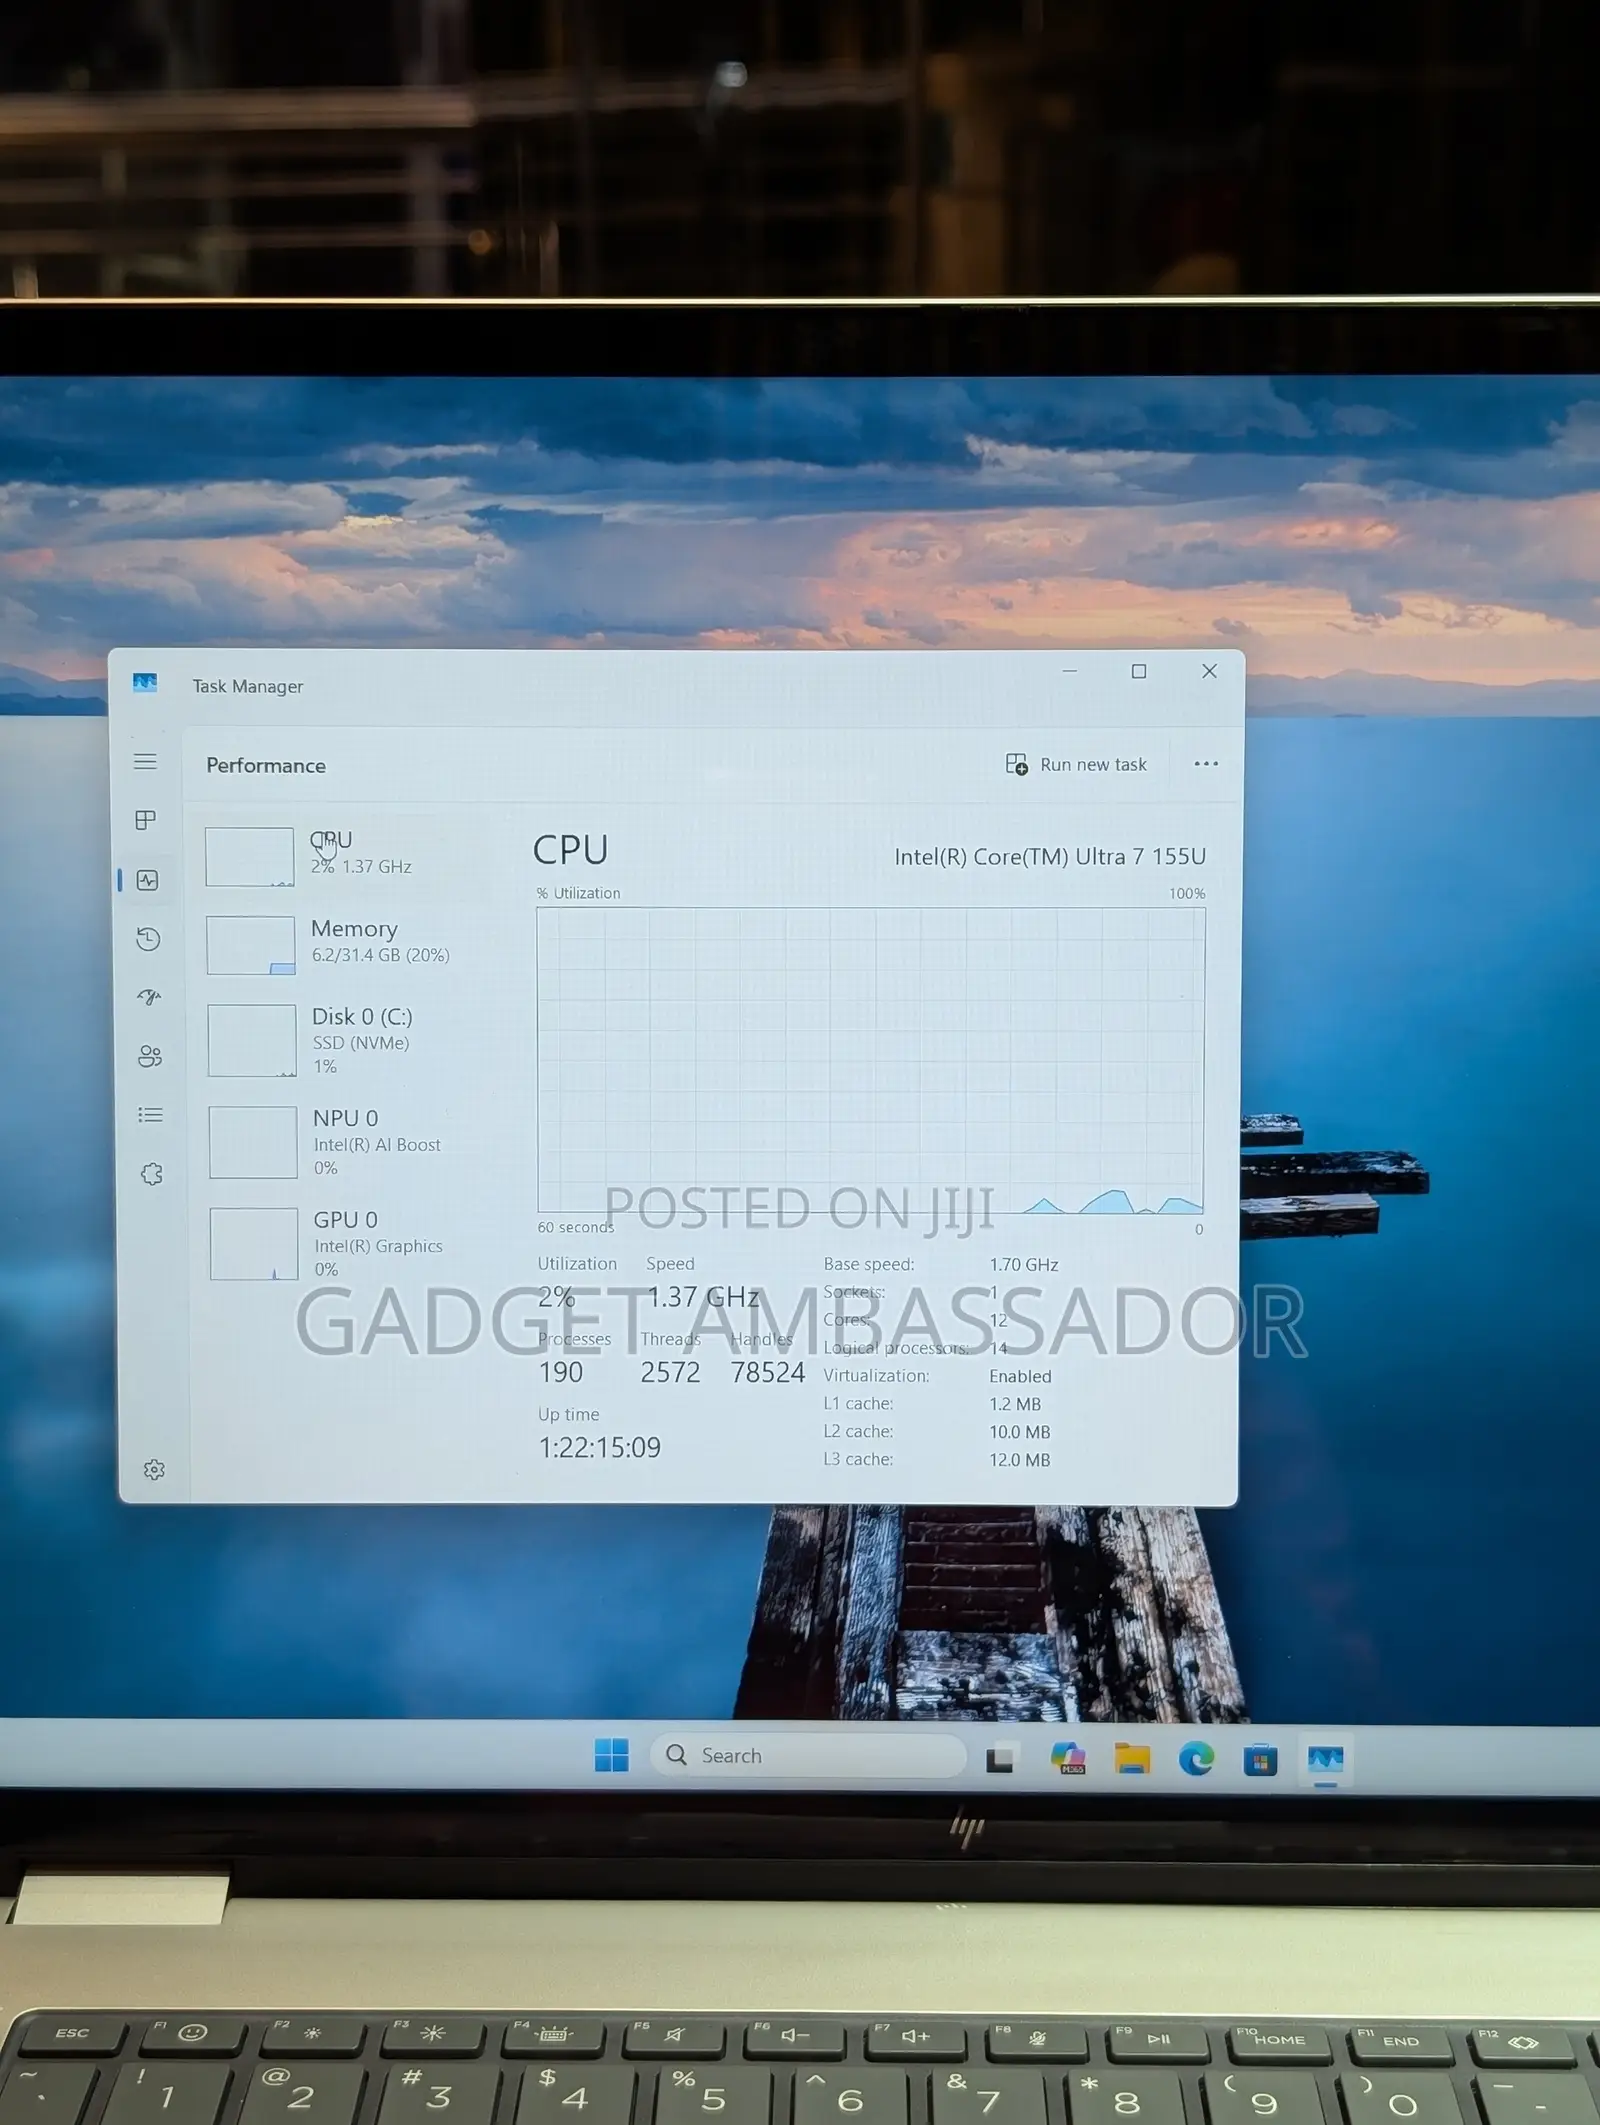Open the Windows Start button on taskbar
The image size is (1600, 2125).
click(612, 1755)
